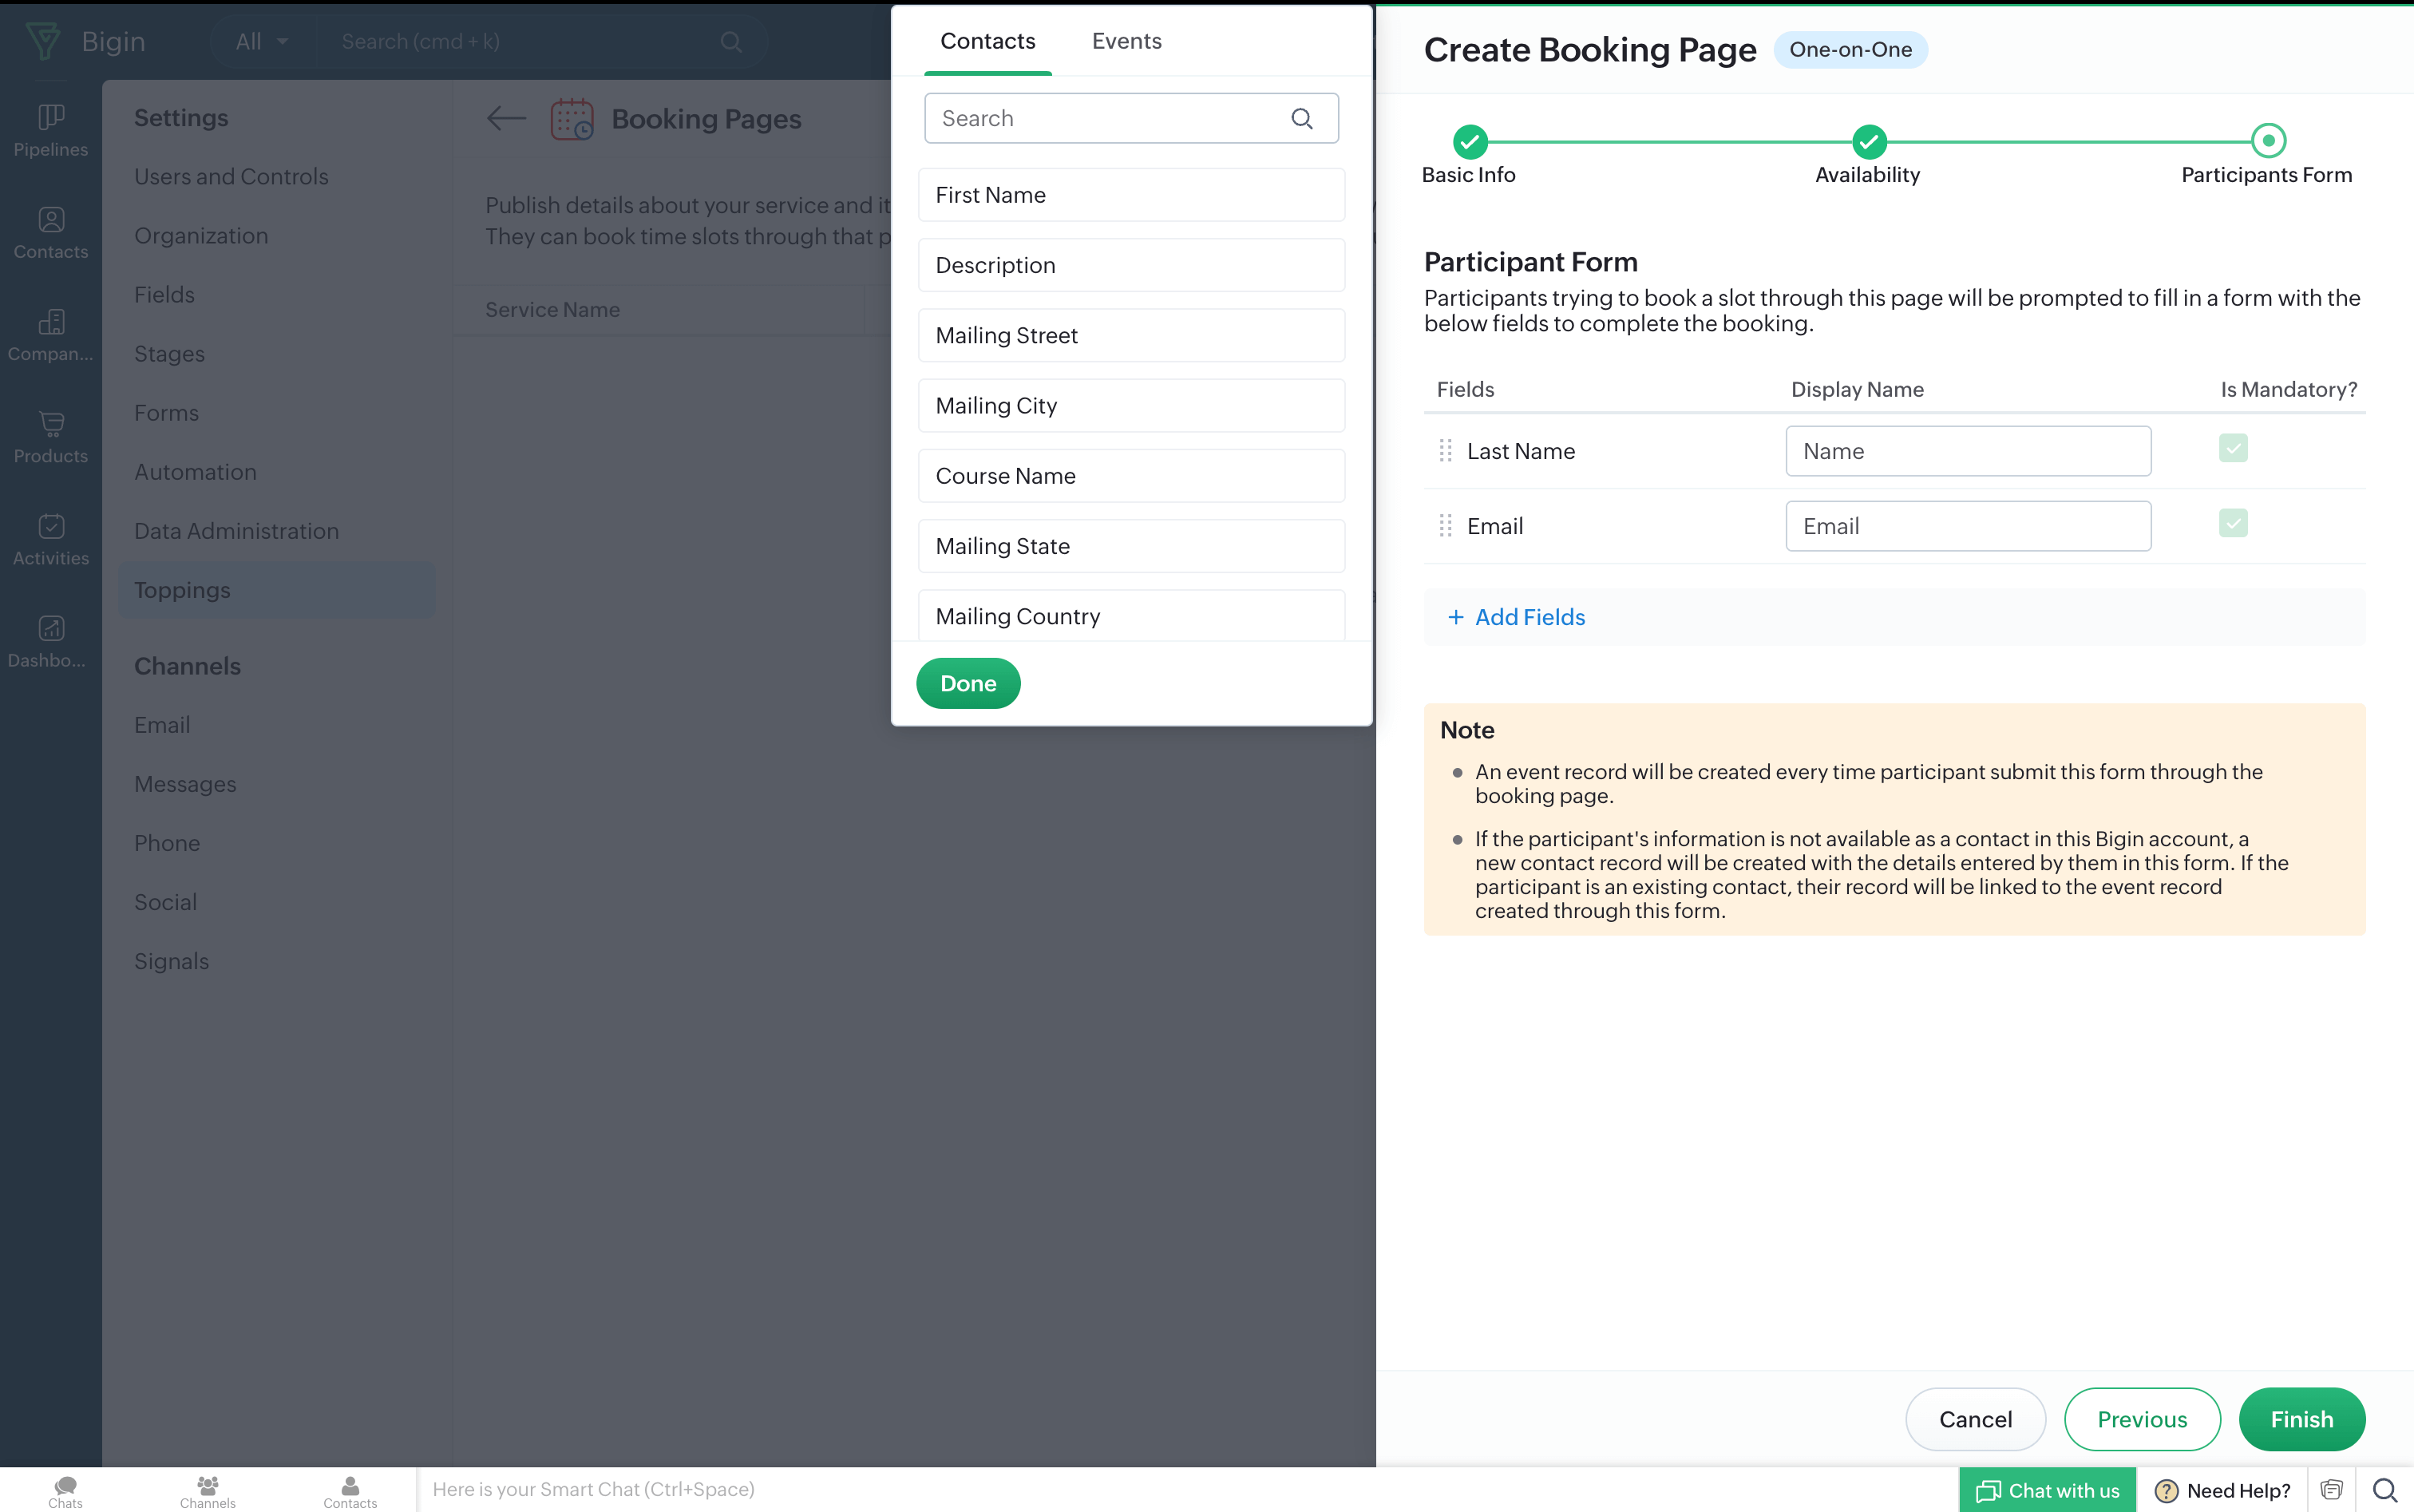Viewport: 2414px width, 1512px height.
Task: Click the Bigin logo icon
Action: pyautogui.click(x=43, y=41)
